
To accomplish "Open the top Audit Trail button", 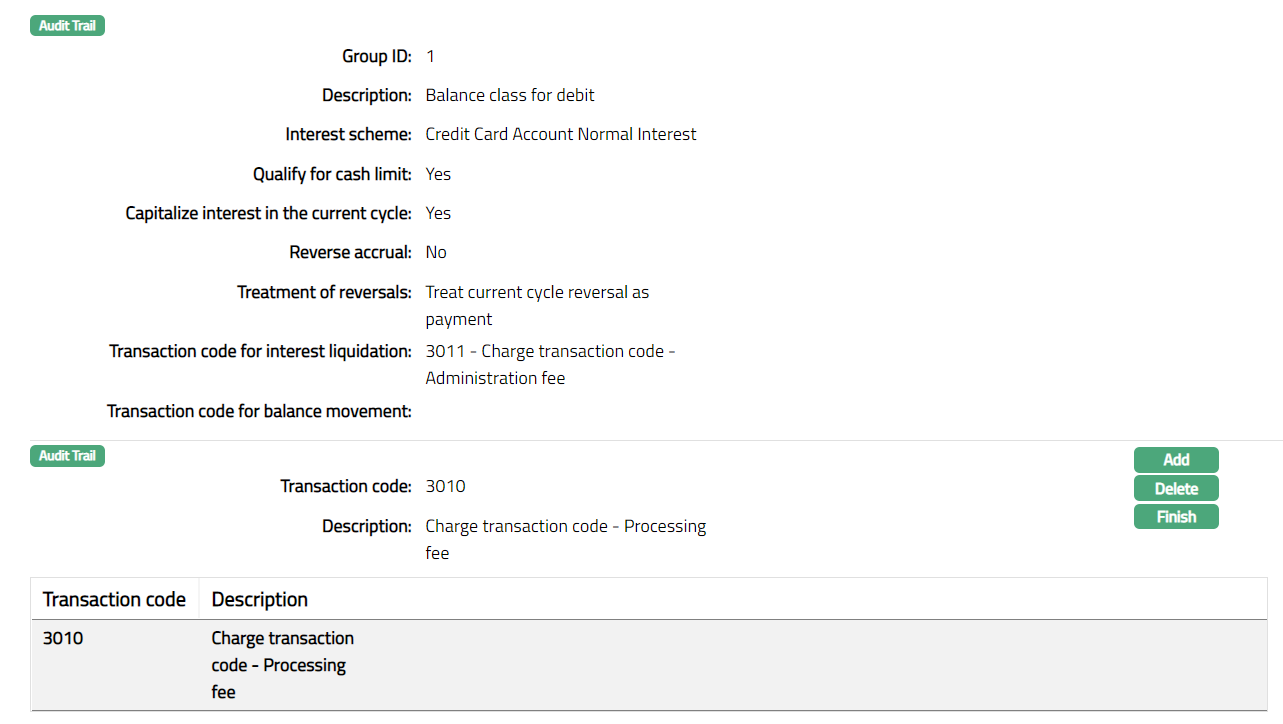I will [x=67, y=26].
